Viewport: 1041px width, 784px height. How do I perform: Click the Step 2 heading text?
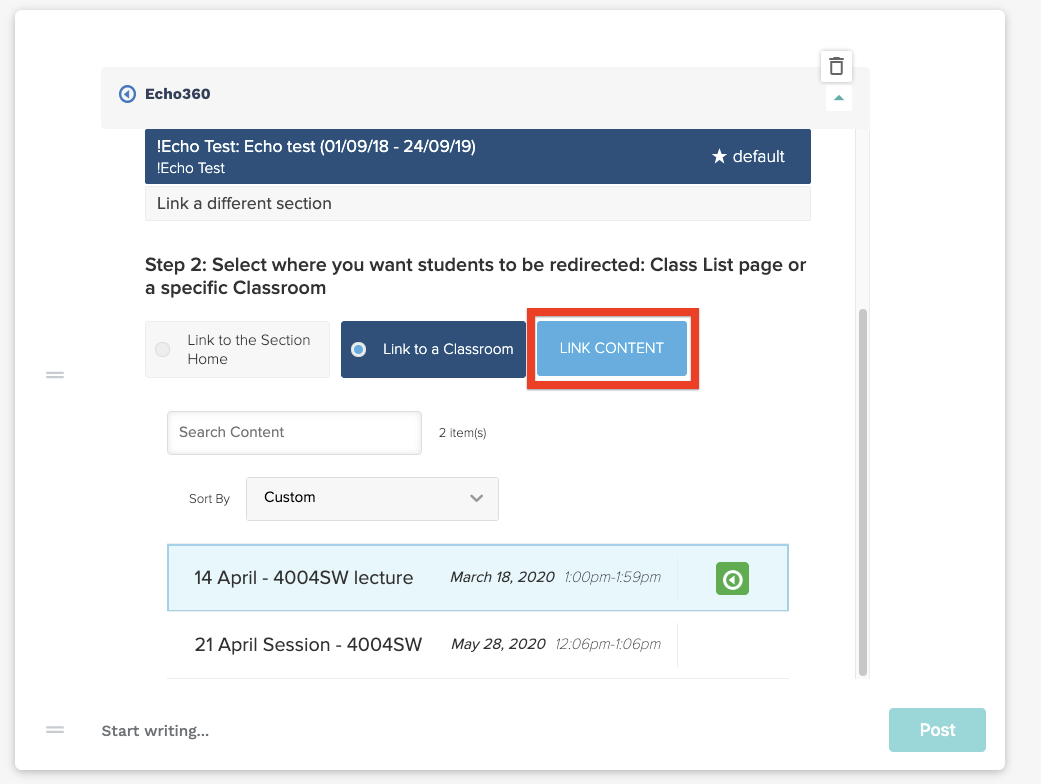click(475, 276)
